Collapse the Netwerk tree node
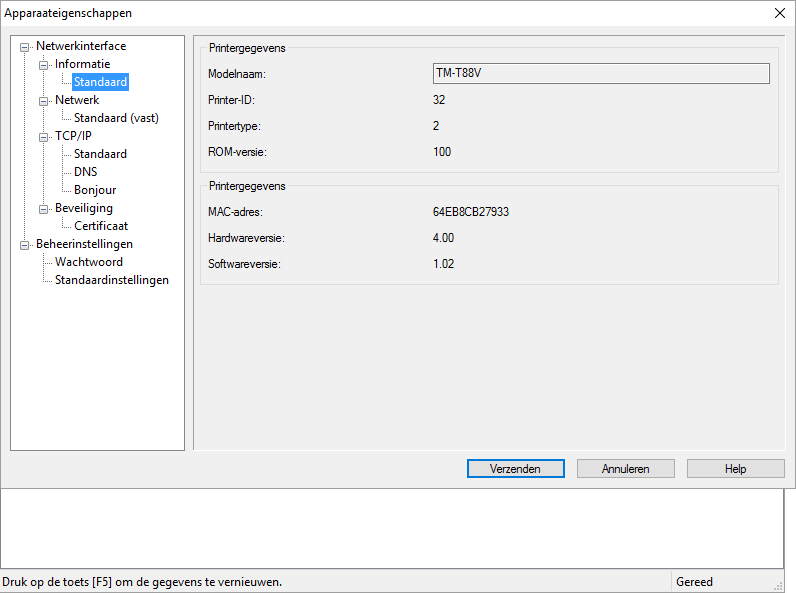The width and height of the screenshot is (796, 593). (x=44, y=101)
